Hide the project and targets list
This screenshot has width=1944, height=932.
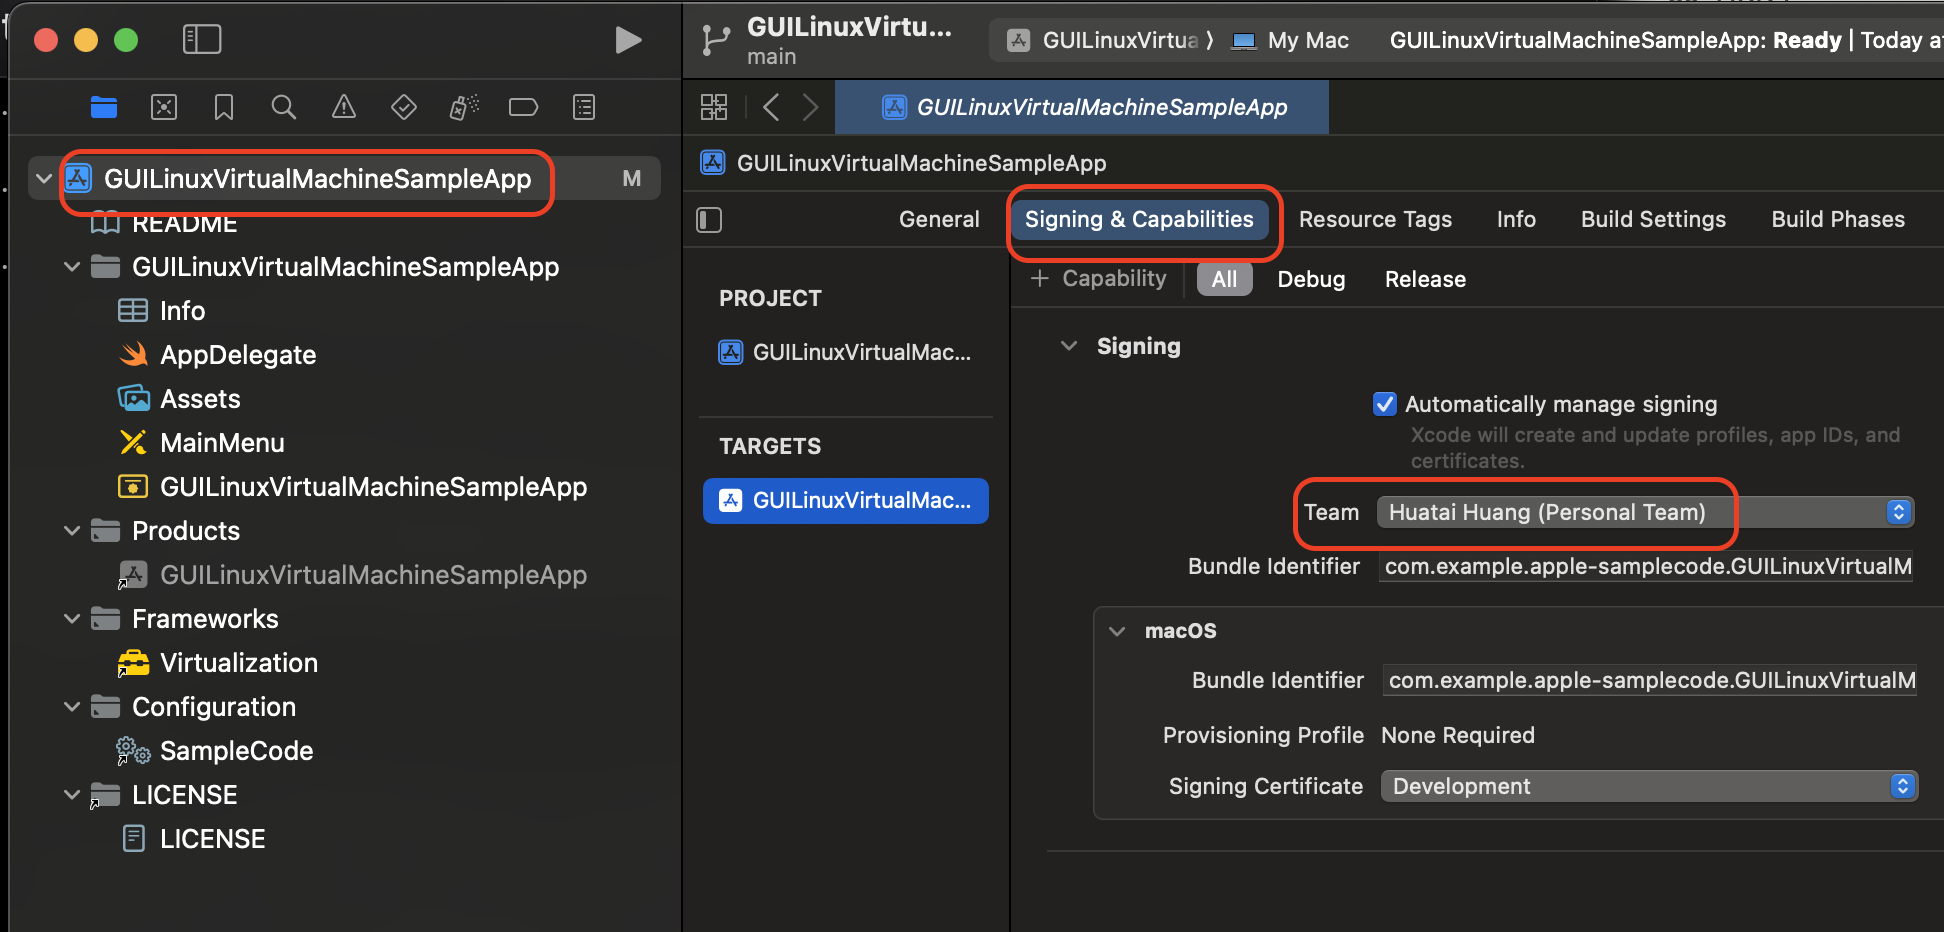click(x=709, y=220)
